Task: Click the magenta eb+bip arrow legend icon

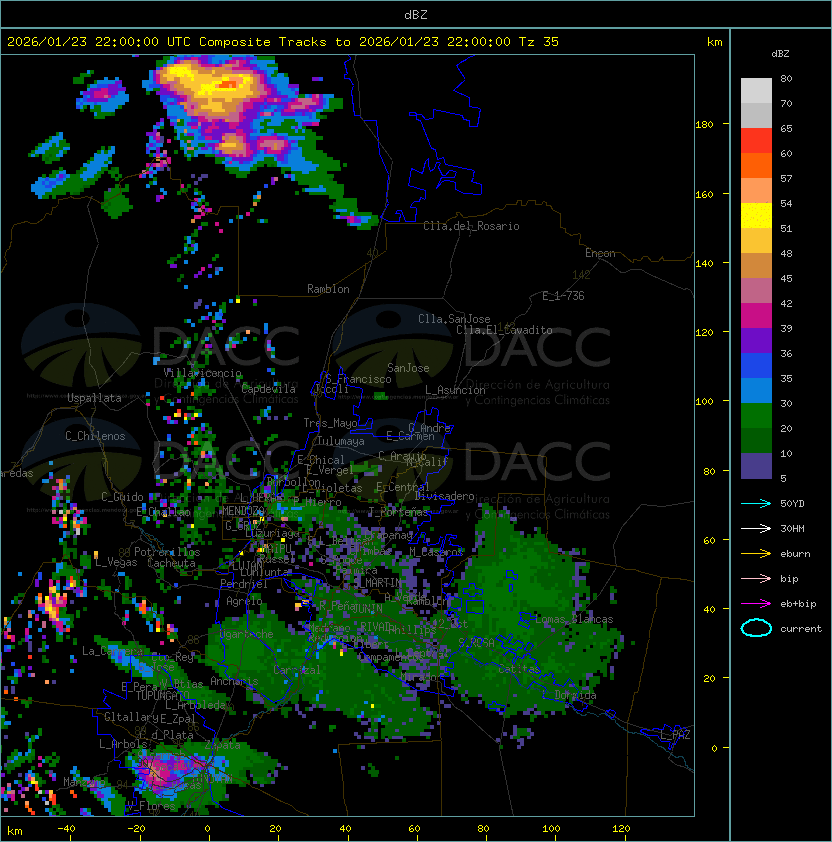Action: coord(756,604)
